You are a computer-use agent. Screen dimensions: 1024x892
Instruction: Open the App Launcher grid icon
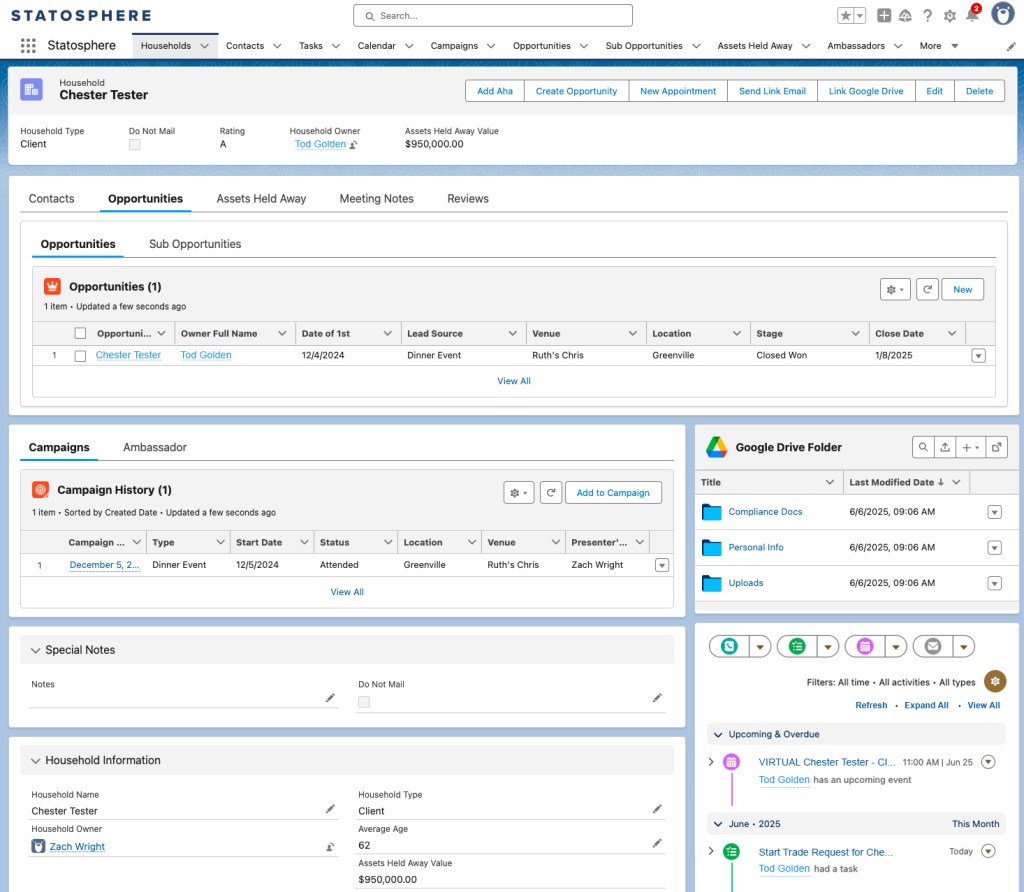point(28,46)
